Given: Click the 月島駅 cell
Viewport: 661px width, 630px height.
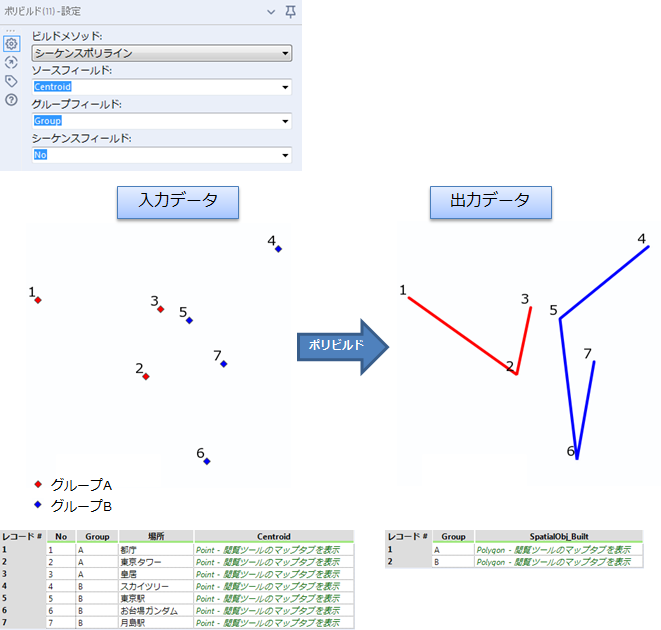Looking at the screenshot, I should tap(156, 623).
